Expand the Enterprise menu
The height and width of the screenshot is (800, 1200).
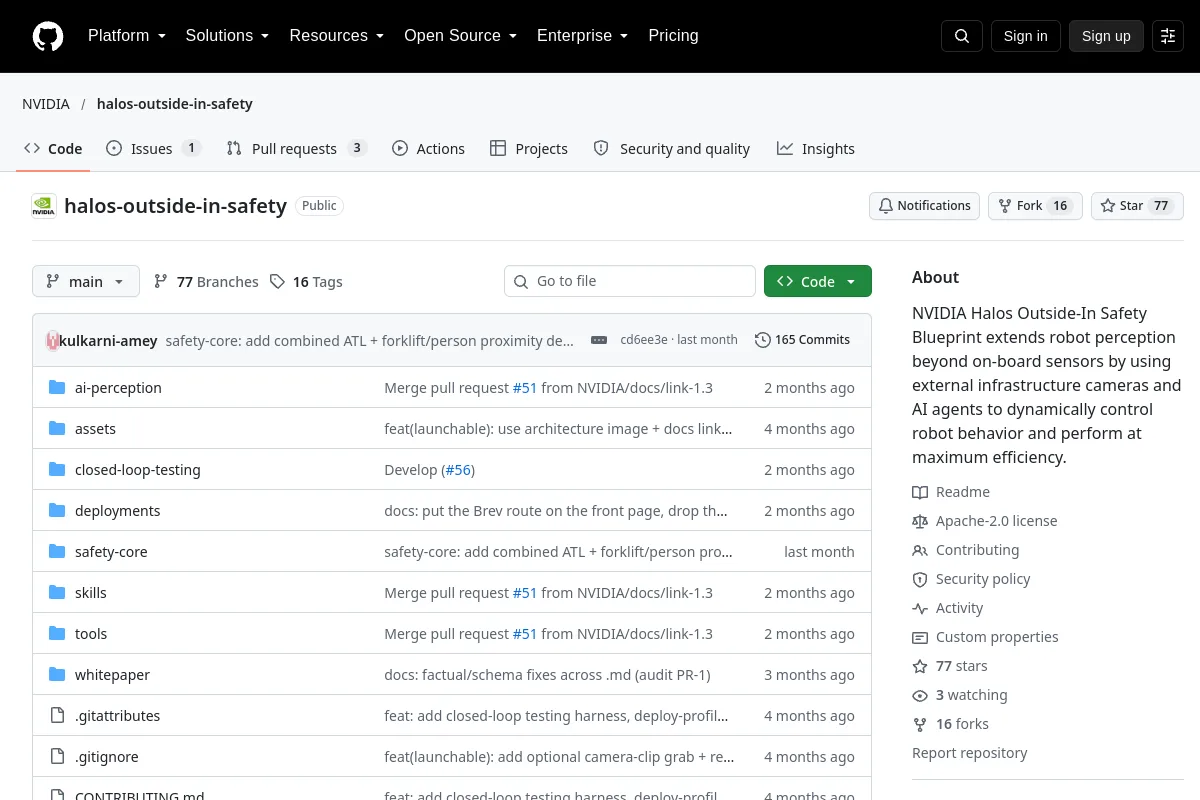pos(582,36)
